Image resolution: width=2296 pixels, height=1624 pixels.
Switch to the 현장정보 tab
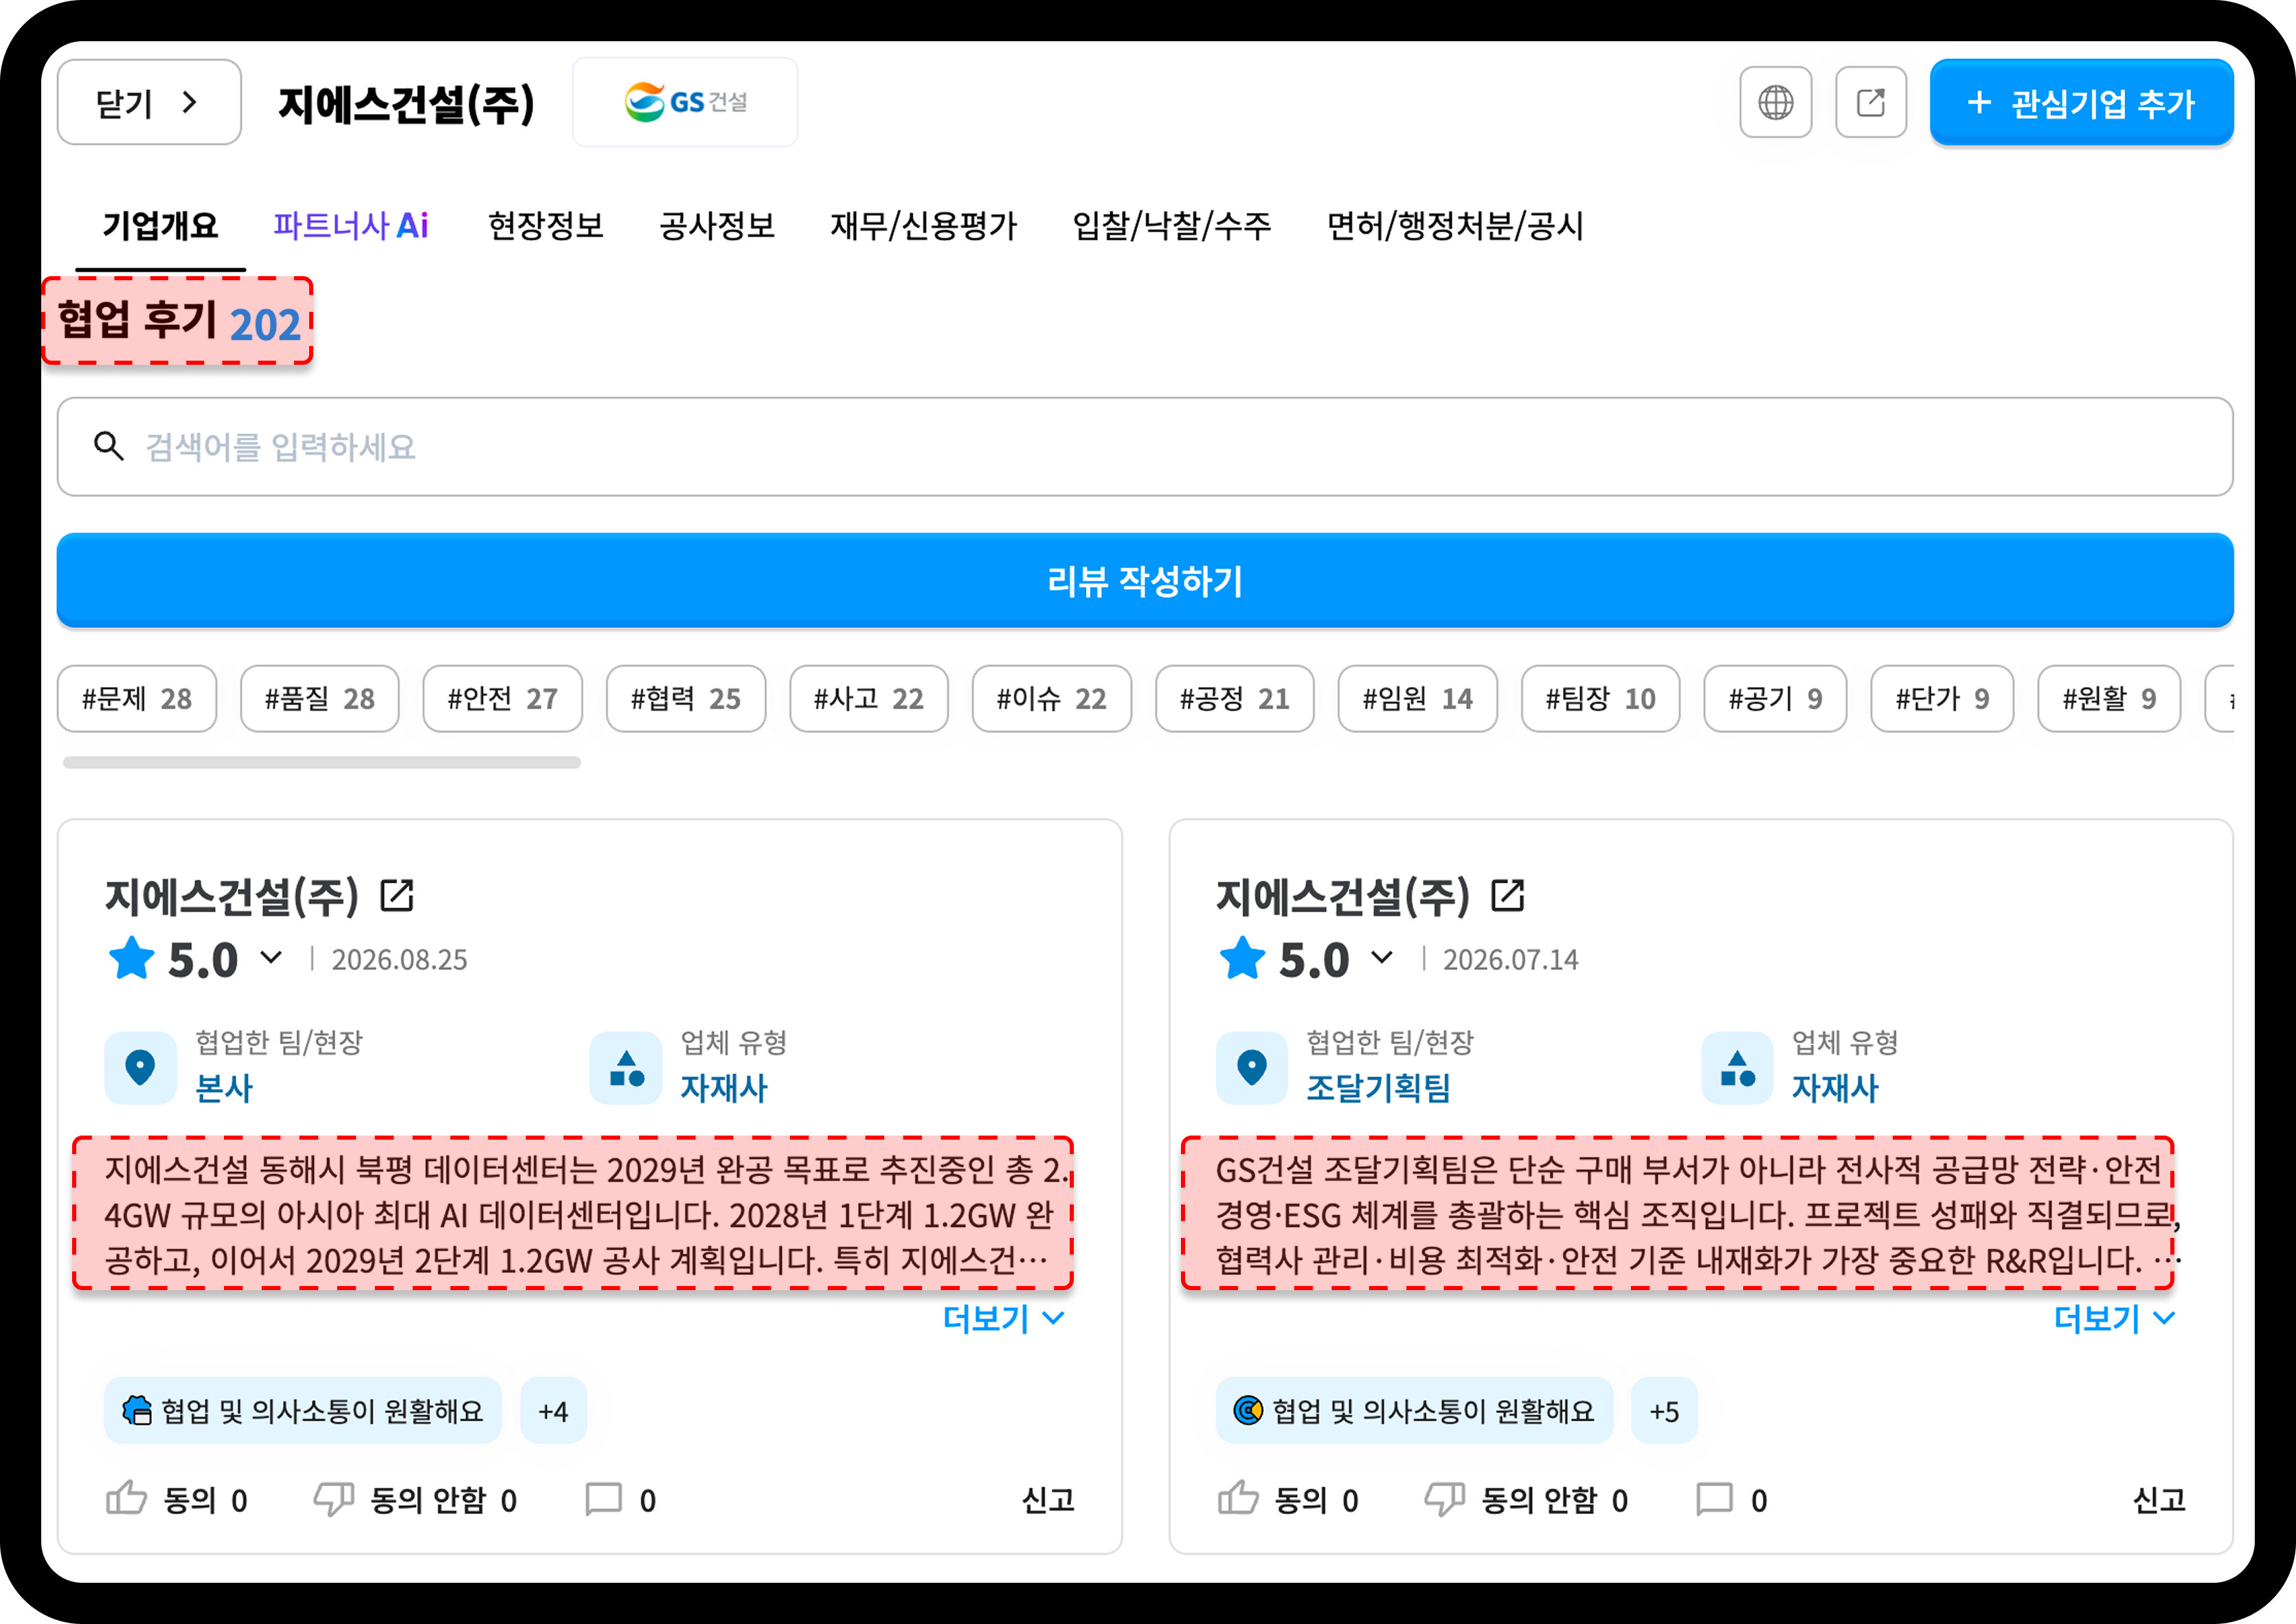tap(546, 226)
